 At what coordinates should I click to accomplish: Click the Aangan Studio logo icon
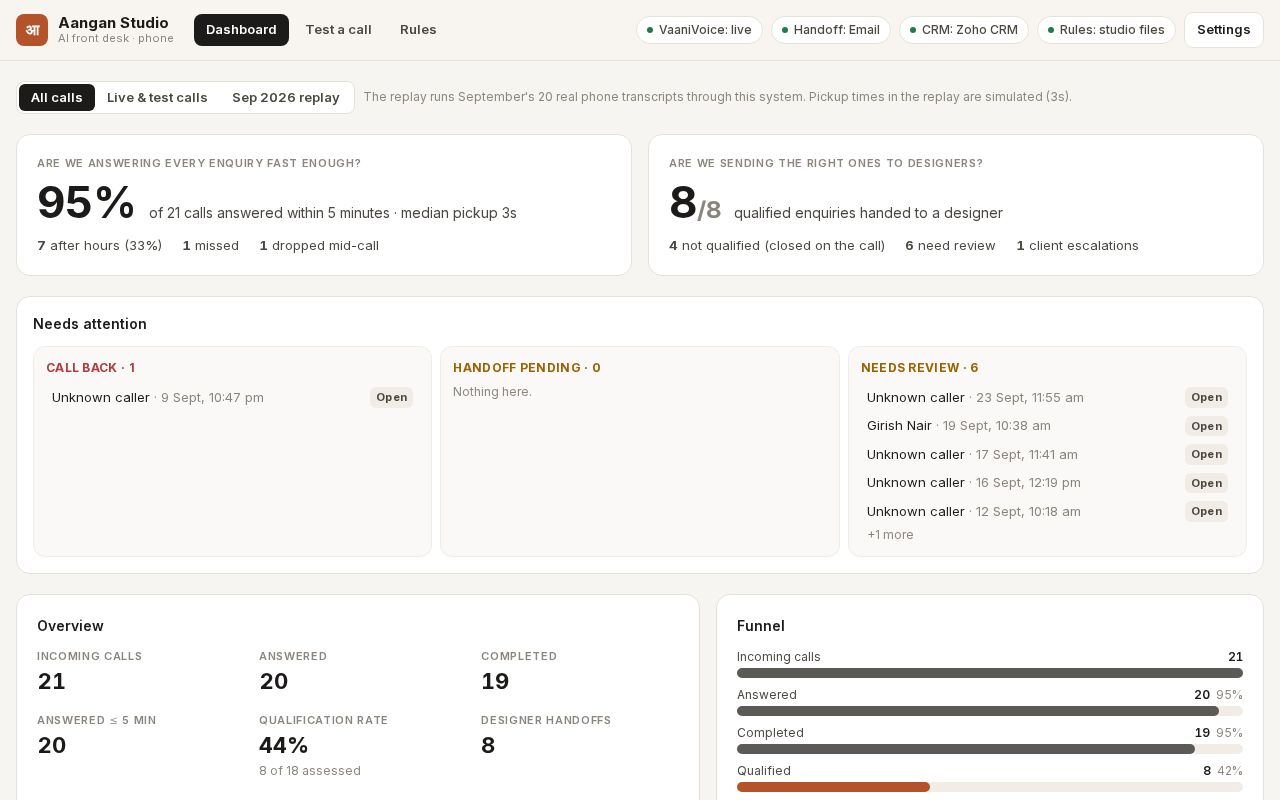click(32, 30)
